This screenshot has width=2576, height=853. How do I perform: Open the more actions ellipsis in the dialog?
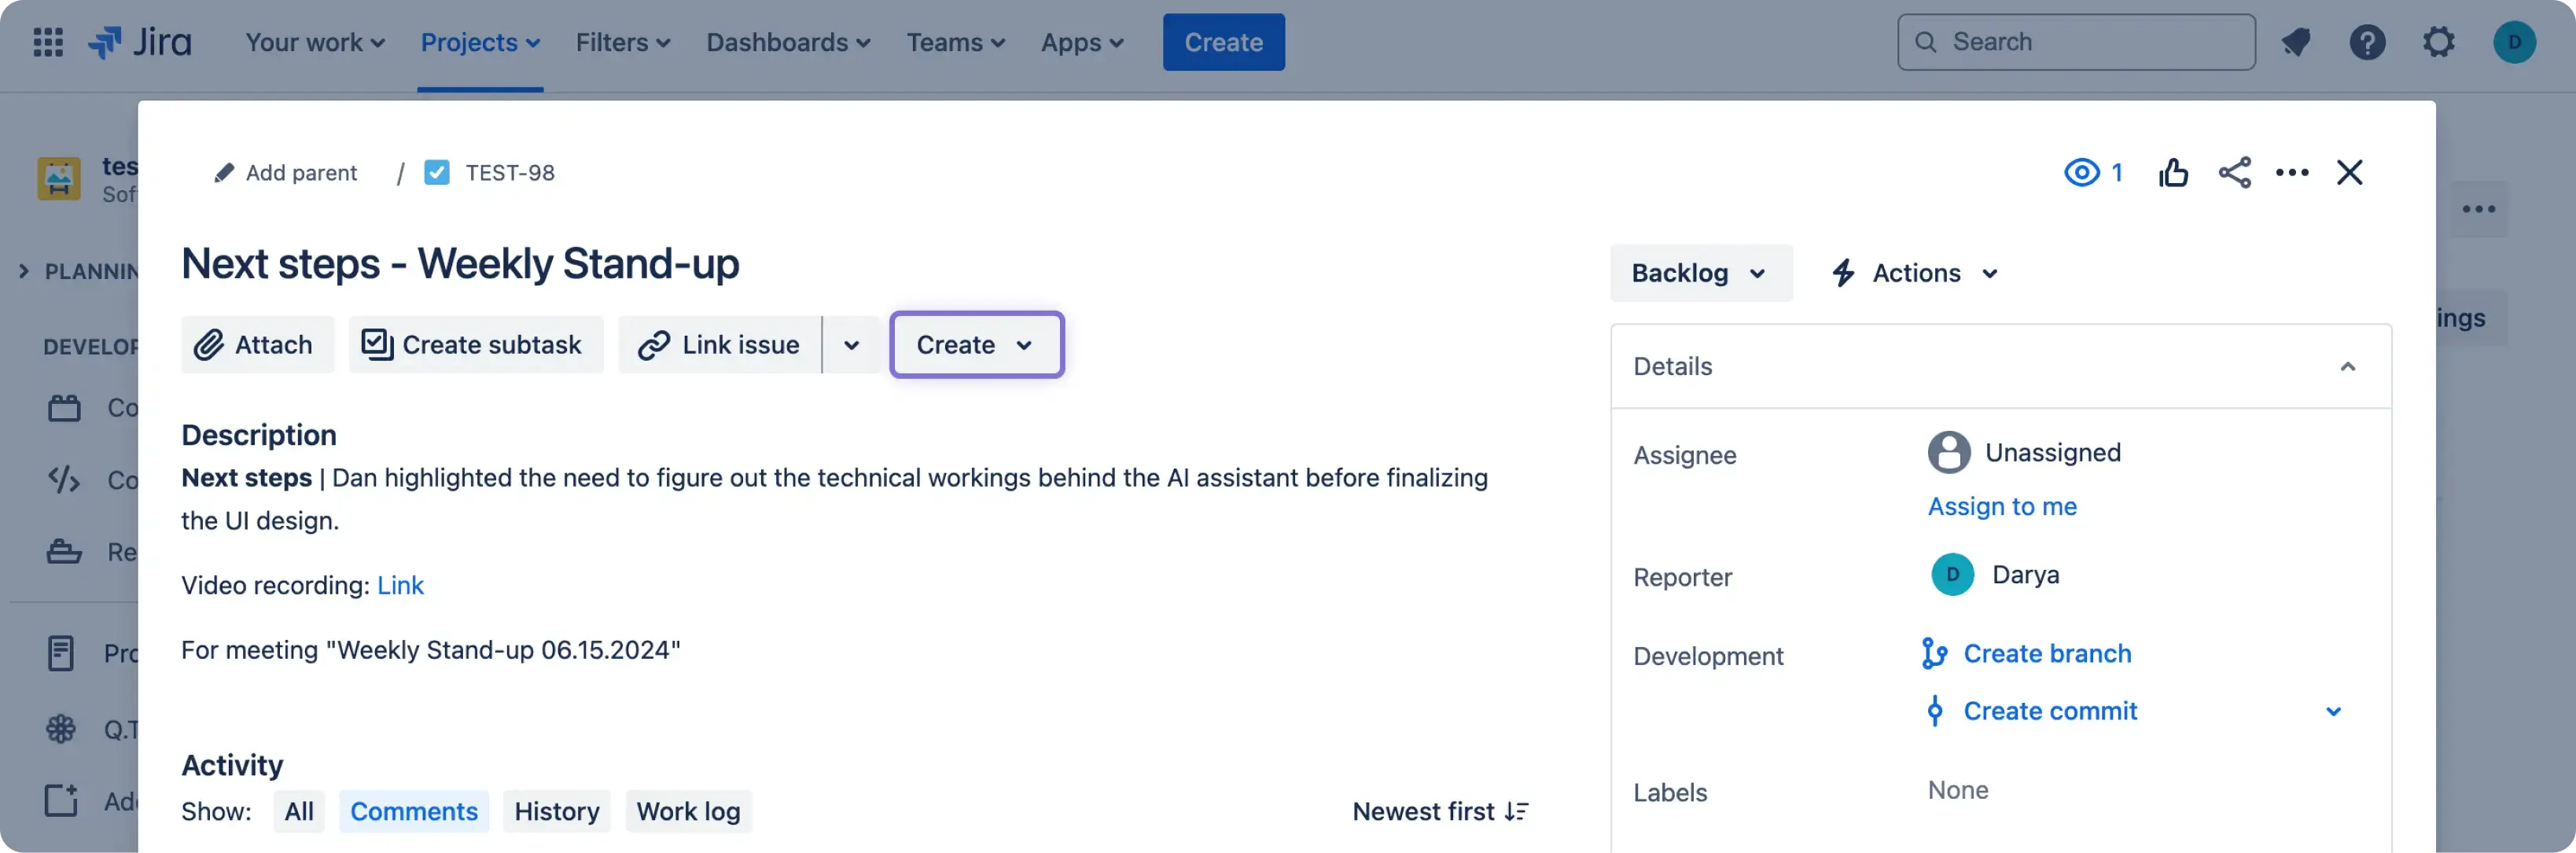[2293, 172]
